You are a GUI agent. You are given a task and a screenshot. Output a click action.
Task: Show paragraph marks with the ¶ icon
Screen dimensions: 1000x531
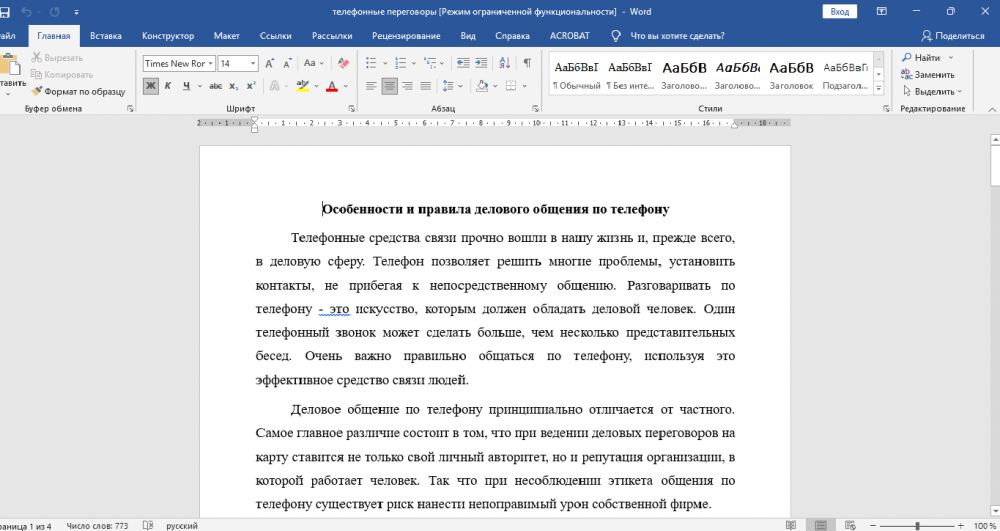pos(527,63)
